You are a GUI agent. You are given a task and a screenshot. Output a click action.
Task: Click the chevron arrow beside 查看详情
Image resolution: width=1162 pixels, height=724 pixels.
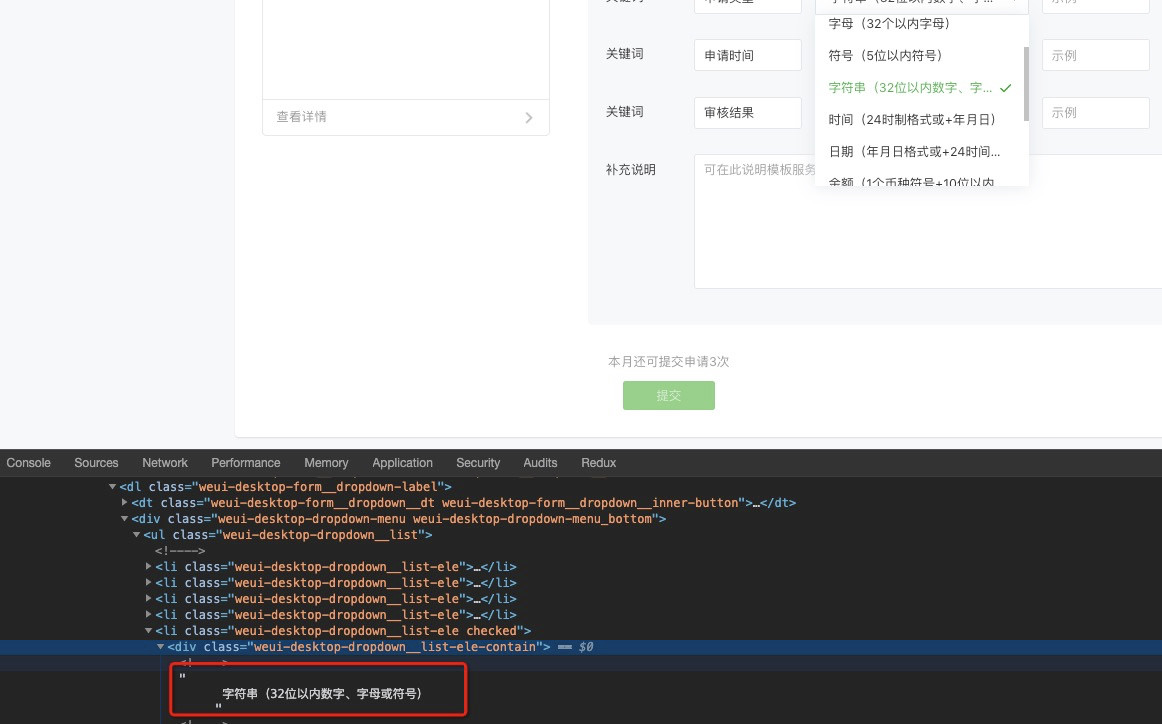(x=528, y=117)
